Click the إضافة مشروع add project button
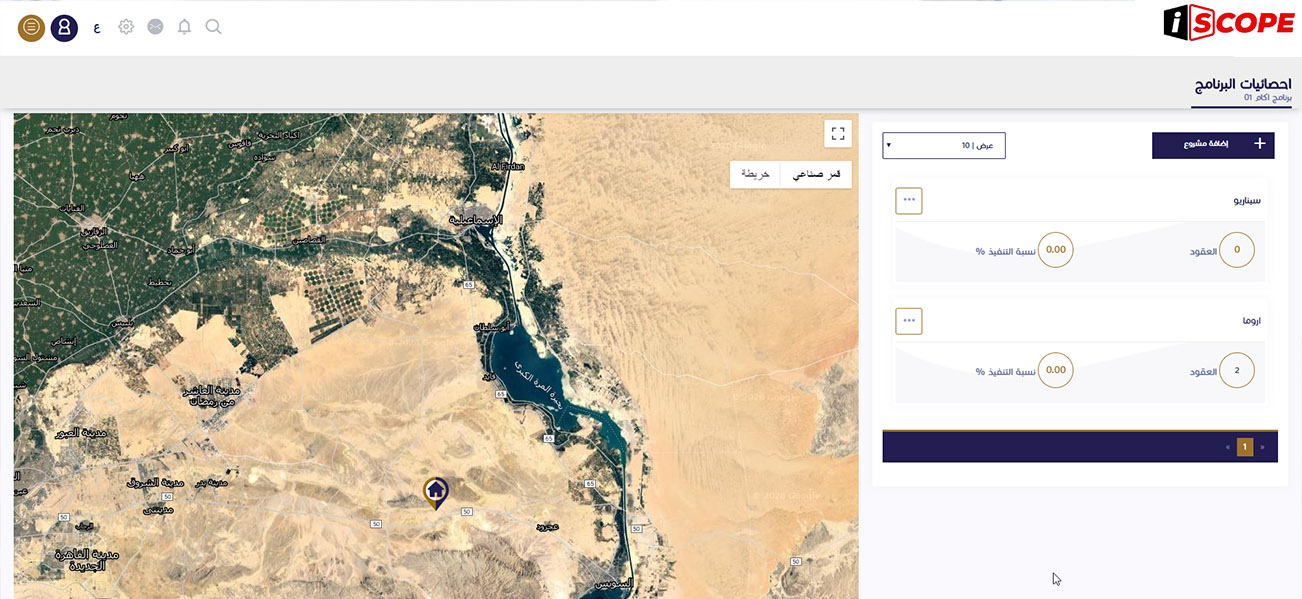The image size is (1302, 599). click(1213, 145)
